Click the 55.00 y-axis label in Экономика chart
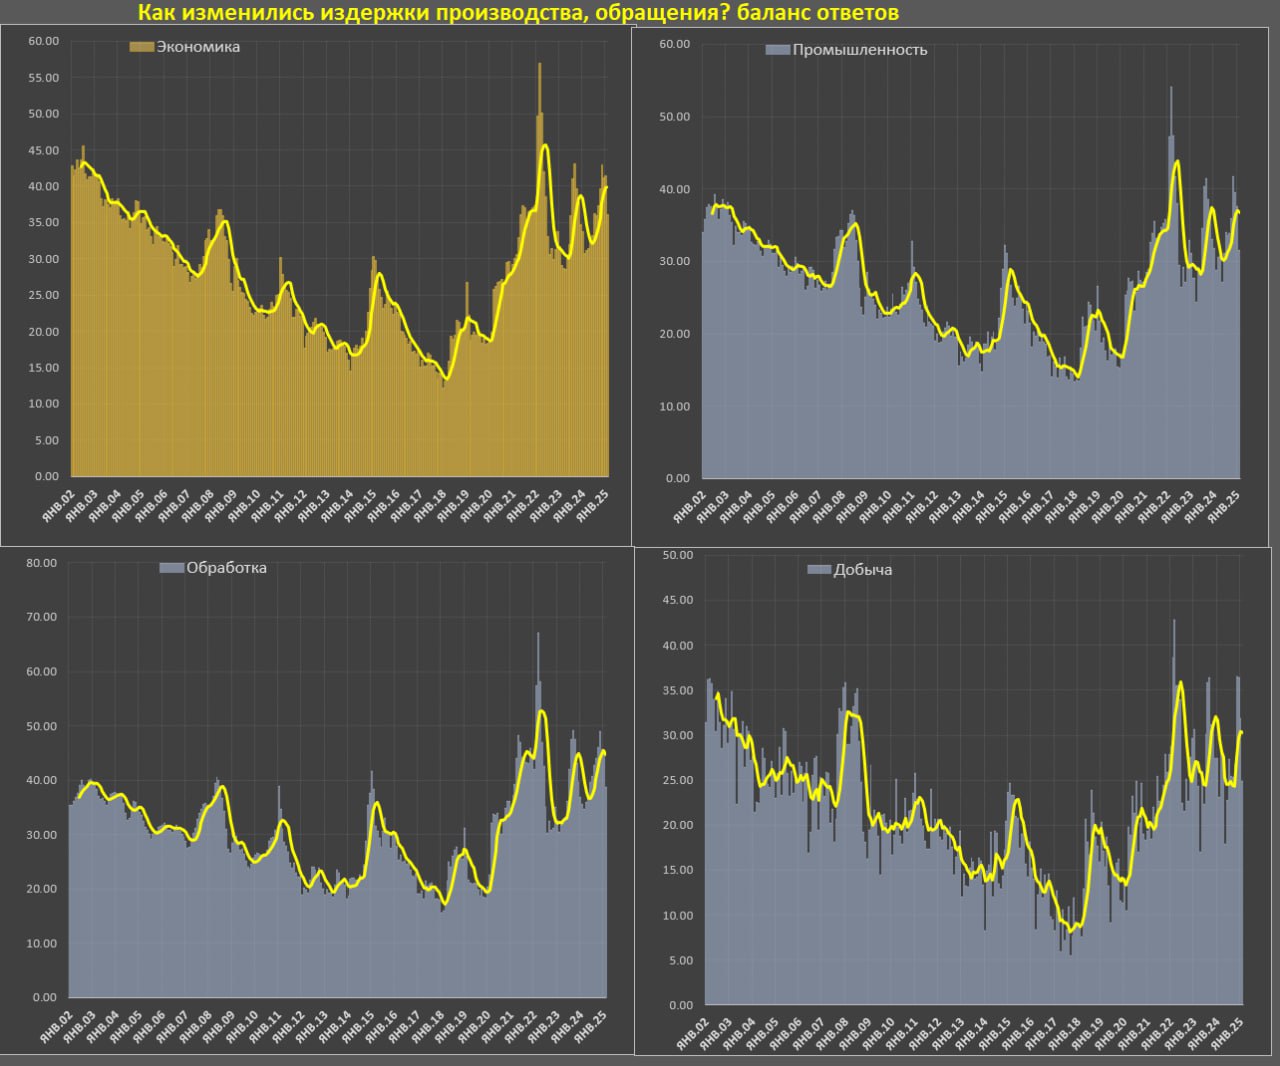 (44, 78)
